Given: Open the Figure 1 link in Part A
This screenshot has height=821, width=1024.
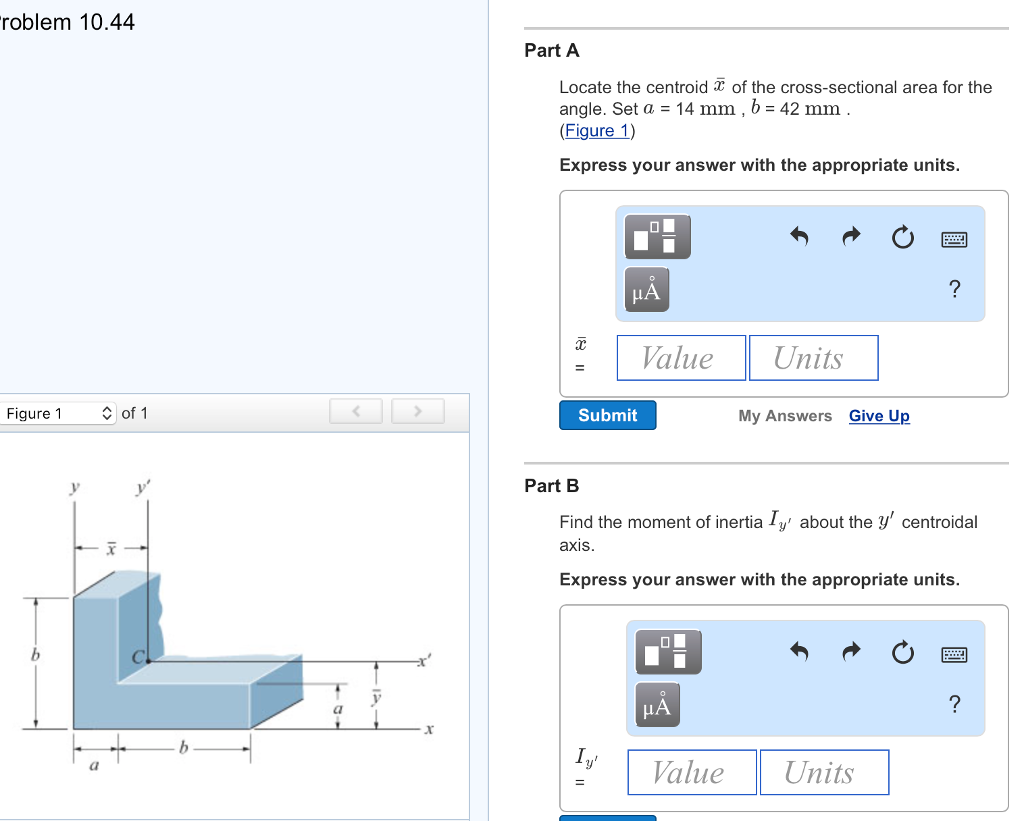Looking at the screenshot, I should click(x=595, y=130).
